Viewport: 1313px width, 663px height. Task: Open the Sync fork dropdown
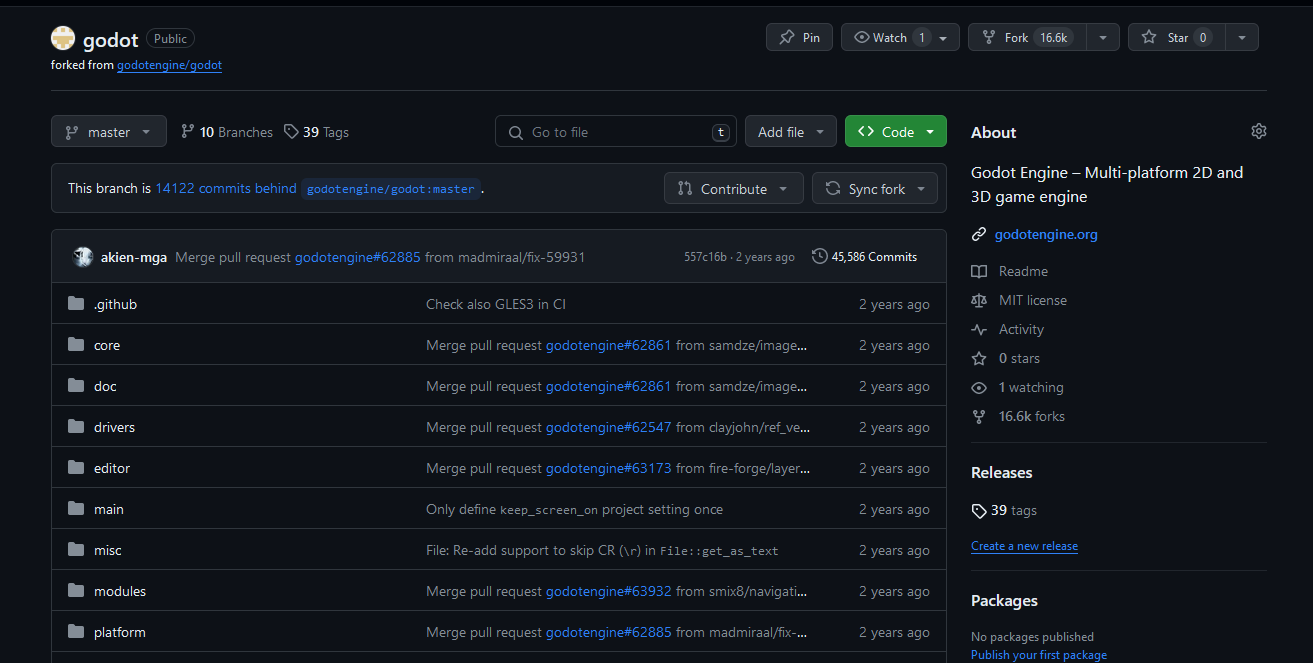[875, 188]
